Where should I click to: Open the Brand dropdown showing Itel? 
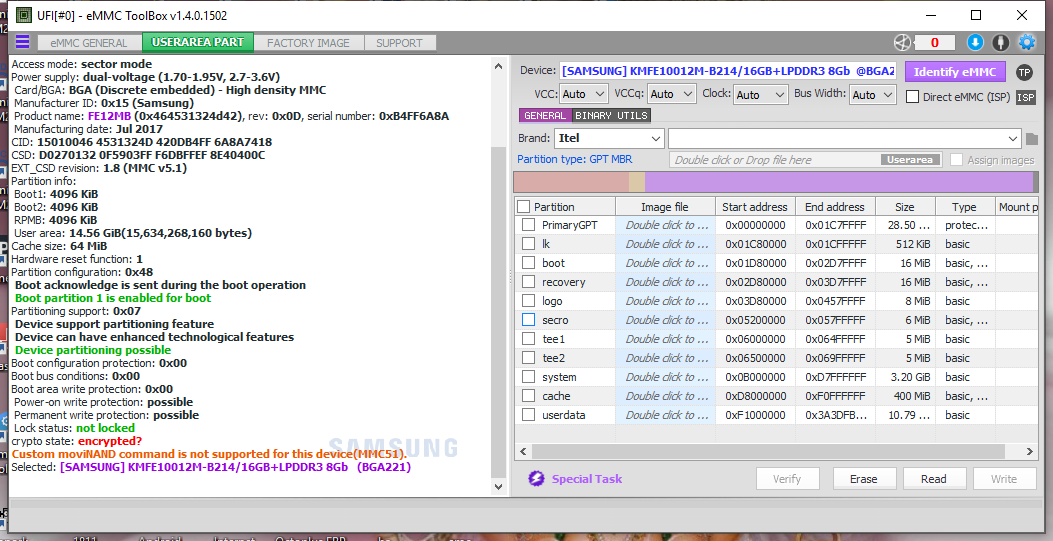point(609,139)
